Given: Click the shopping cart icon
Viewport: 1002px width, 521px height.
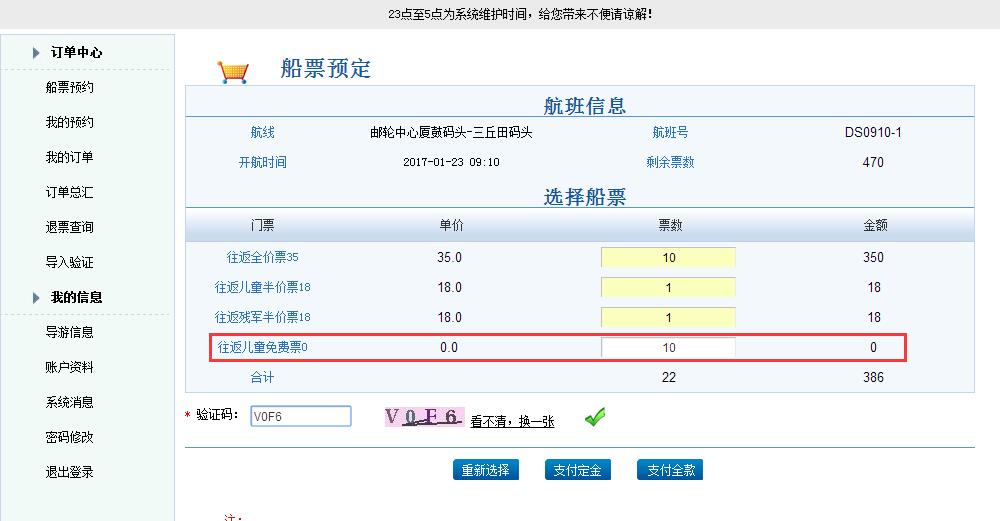Looking at the screenshot, I should (x=233, y=72).
